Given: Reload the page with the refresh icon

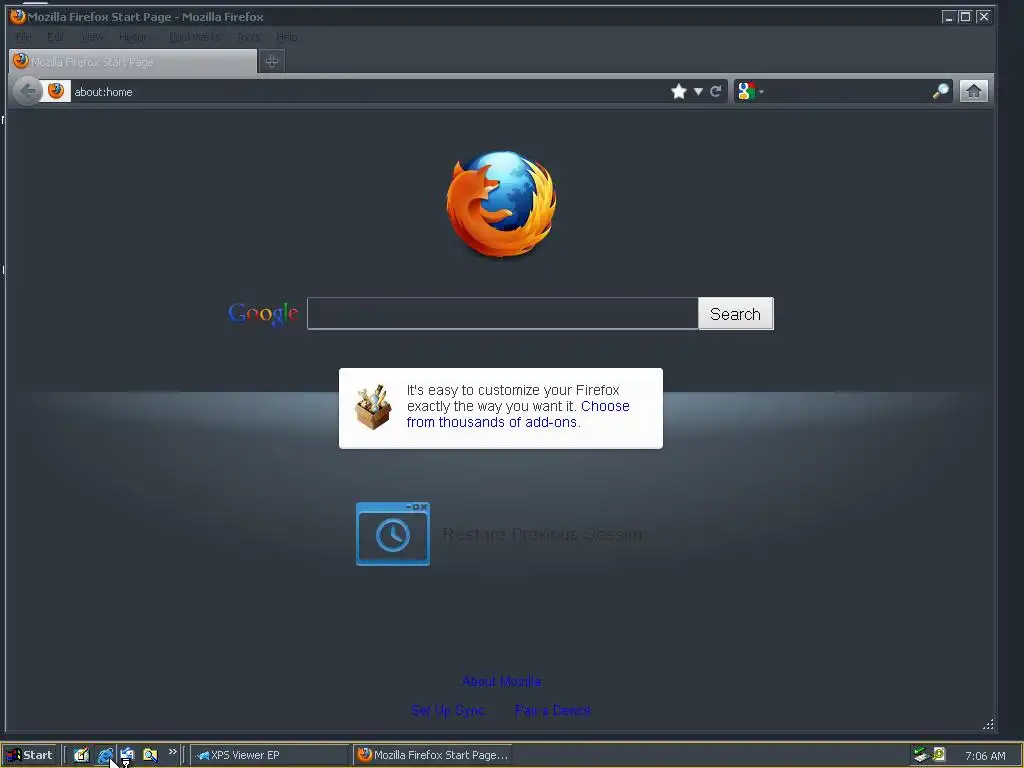Looking at the screenshot, I should click(x=716, y=91).
